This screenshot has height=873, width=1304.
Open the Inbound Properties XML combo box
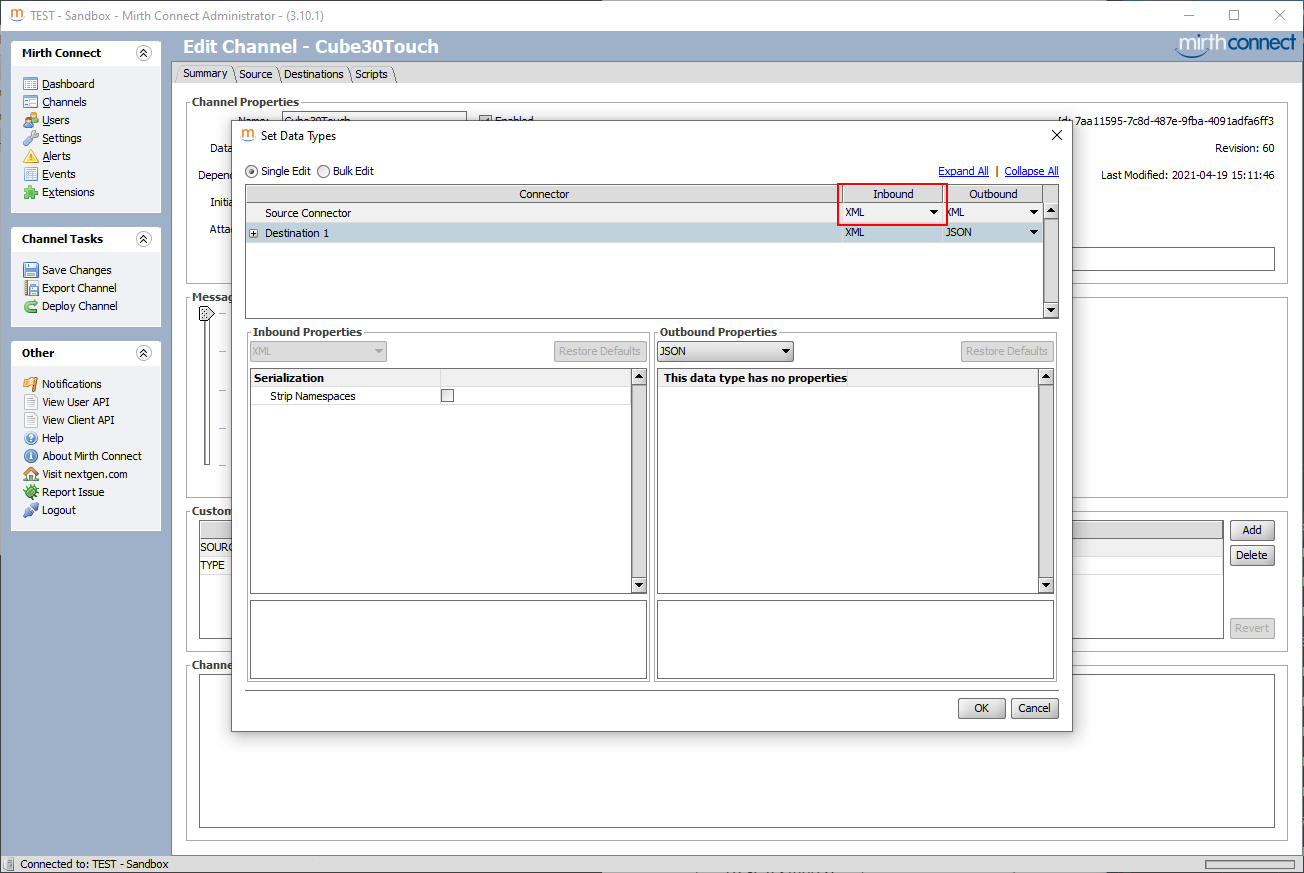[318, 351]
